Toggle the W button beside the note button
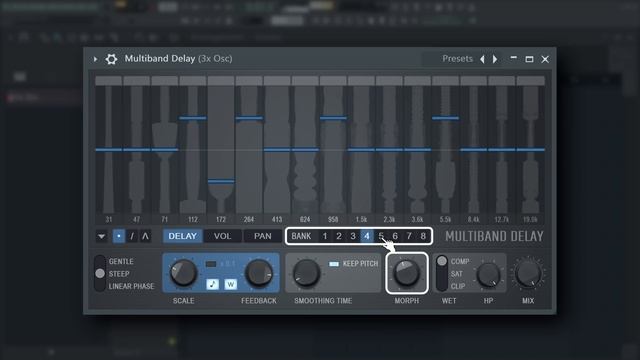Image resolution: width=640 pixels, height=360 pixels. pyautogui.click(x=231, y=284)
